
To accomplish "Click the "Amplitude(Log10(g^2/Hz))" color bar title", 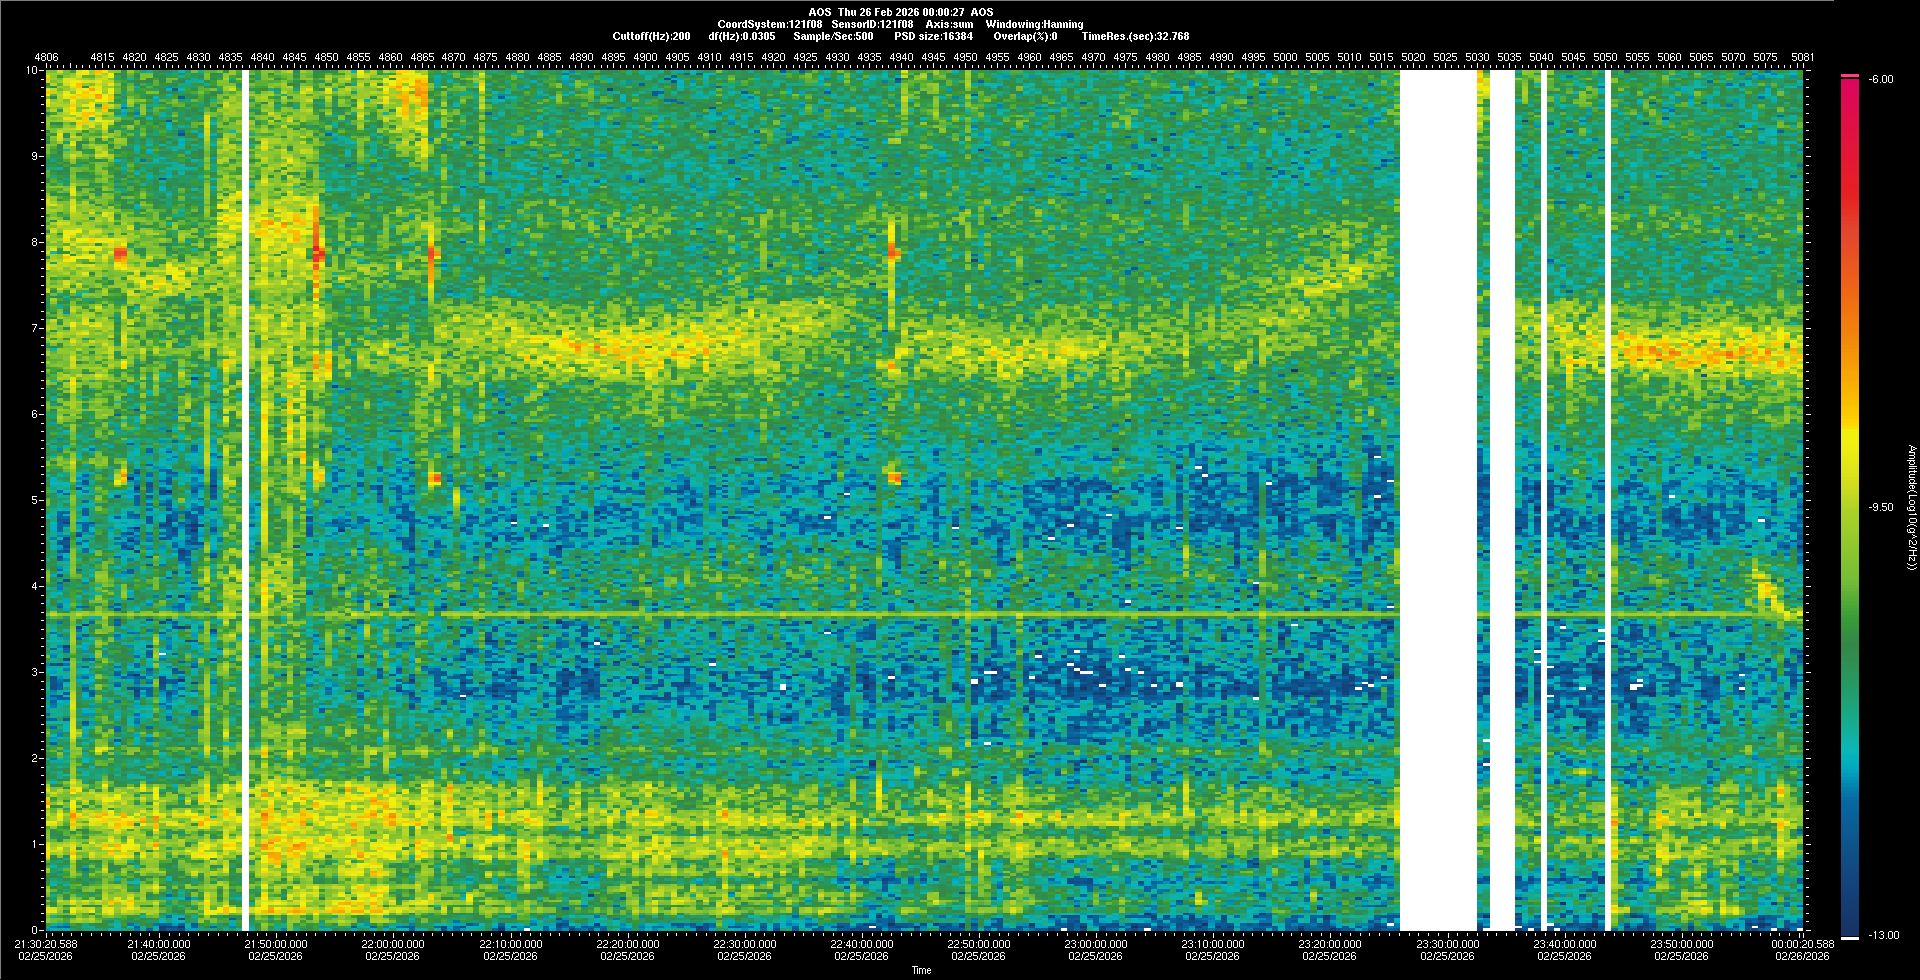I will pyautogui.click(x=1911, y=507).
